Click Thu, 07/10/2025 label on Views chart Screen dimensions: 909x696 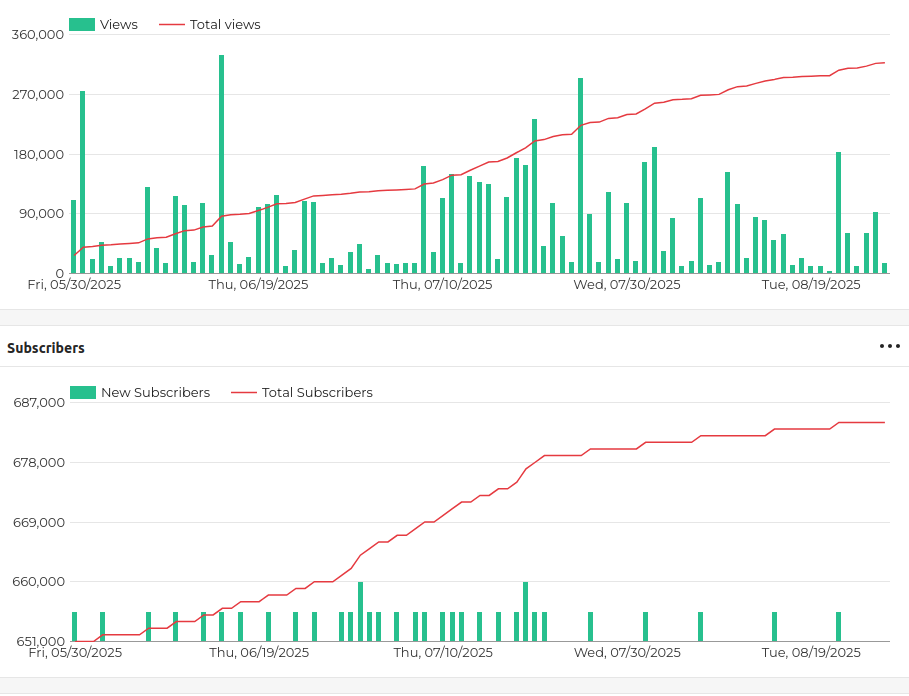442,285
